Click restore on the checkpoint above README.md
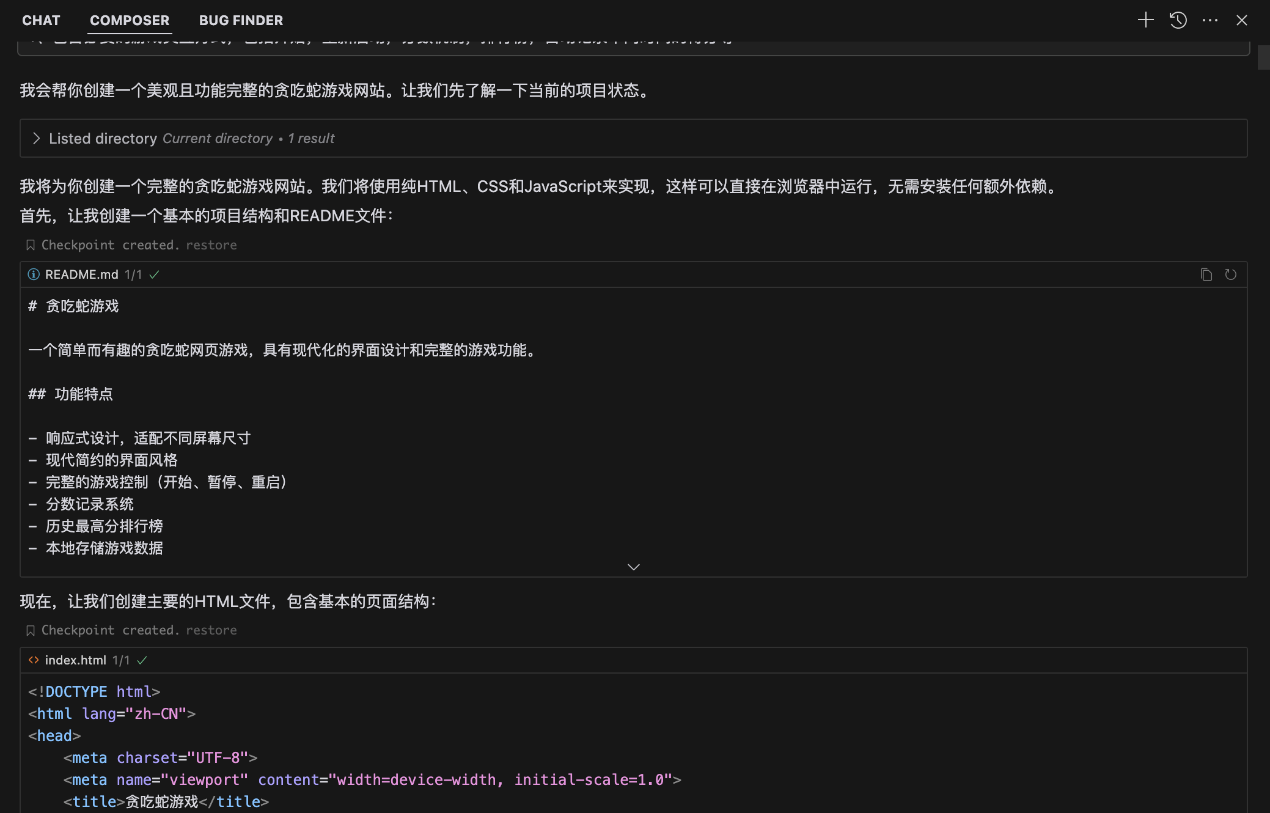Viewport: 1270px width, 813px height. click(211, 245)
